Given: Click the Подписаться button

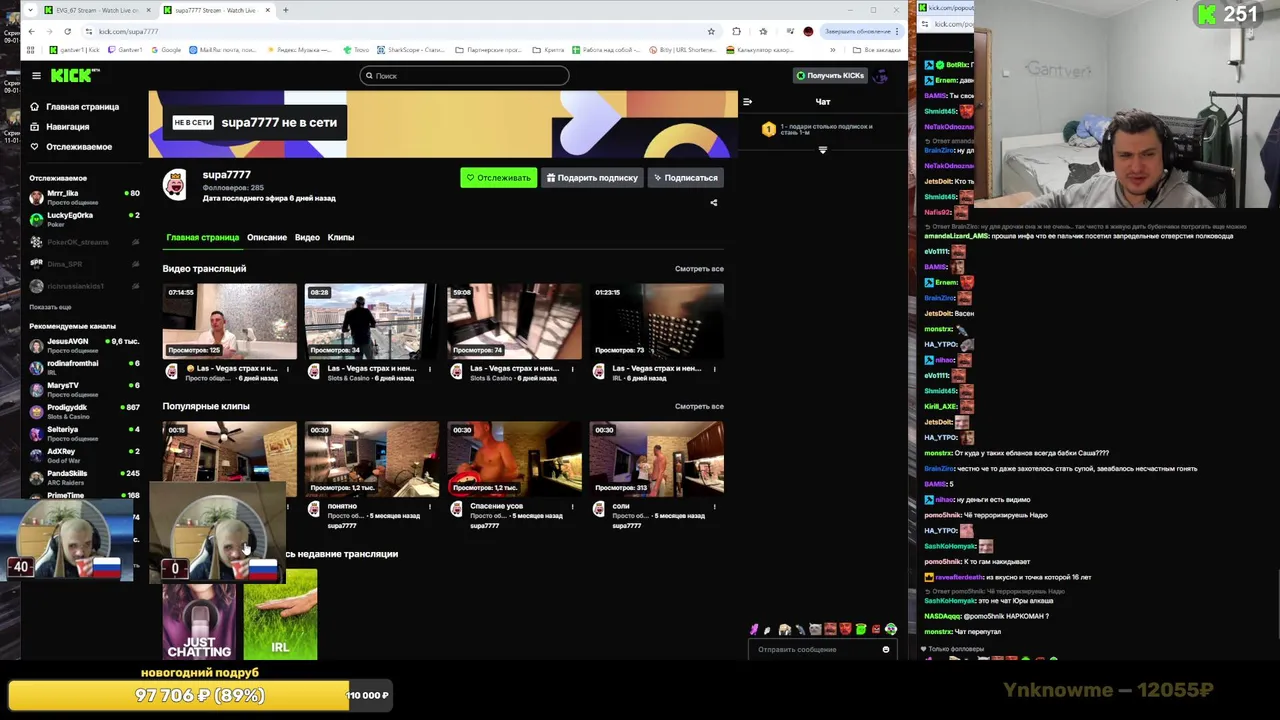Looking at the screenshot, I should tap(686, 178).
